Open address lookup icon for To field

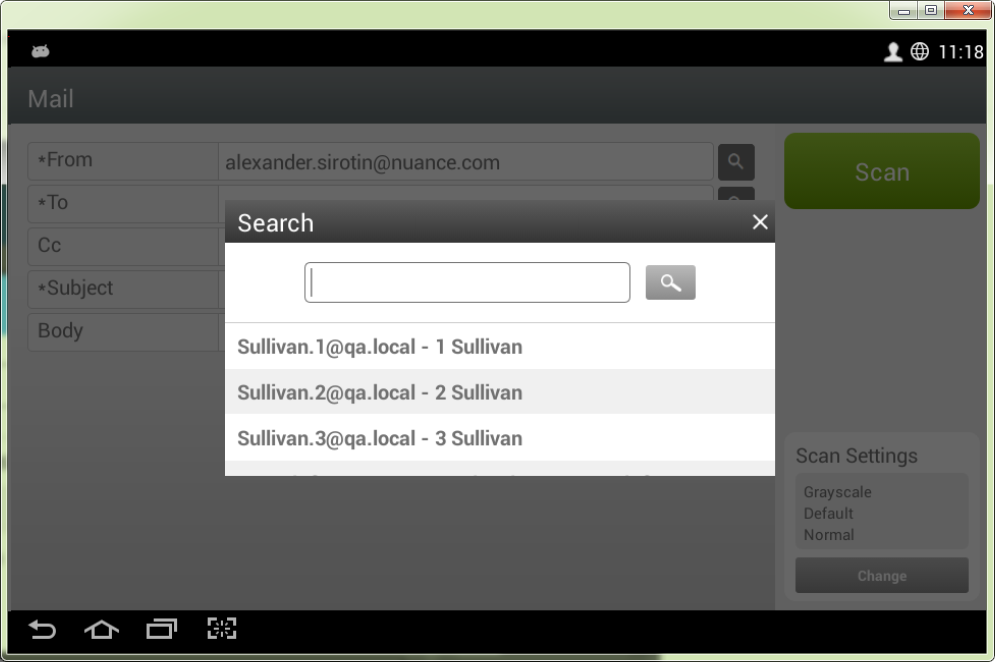736,194
